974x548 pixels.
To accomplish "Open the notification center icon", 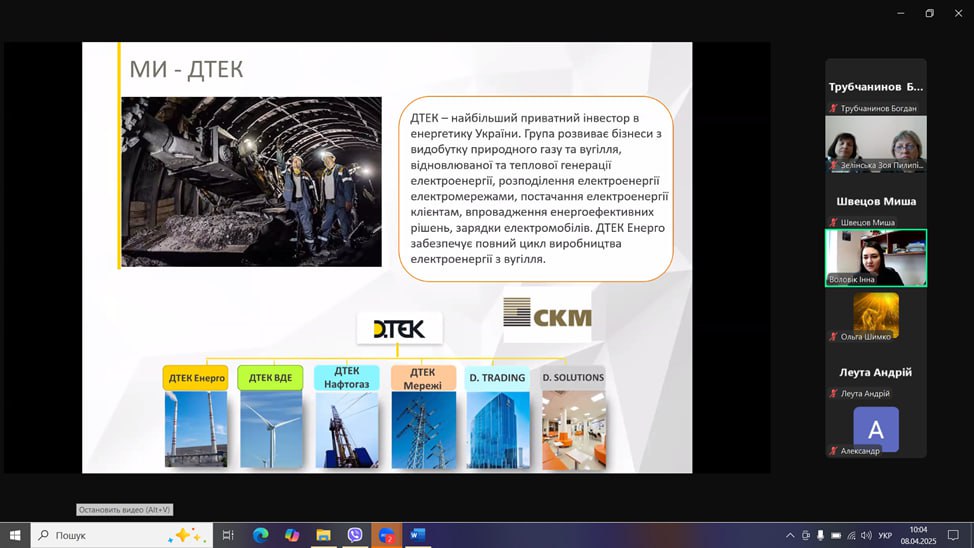I will coord(953,535).
